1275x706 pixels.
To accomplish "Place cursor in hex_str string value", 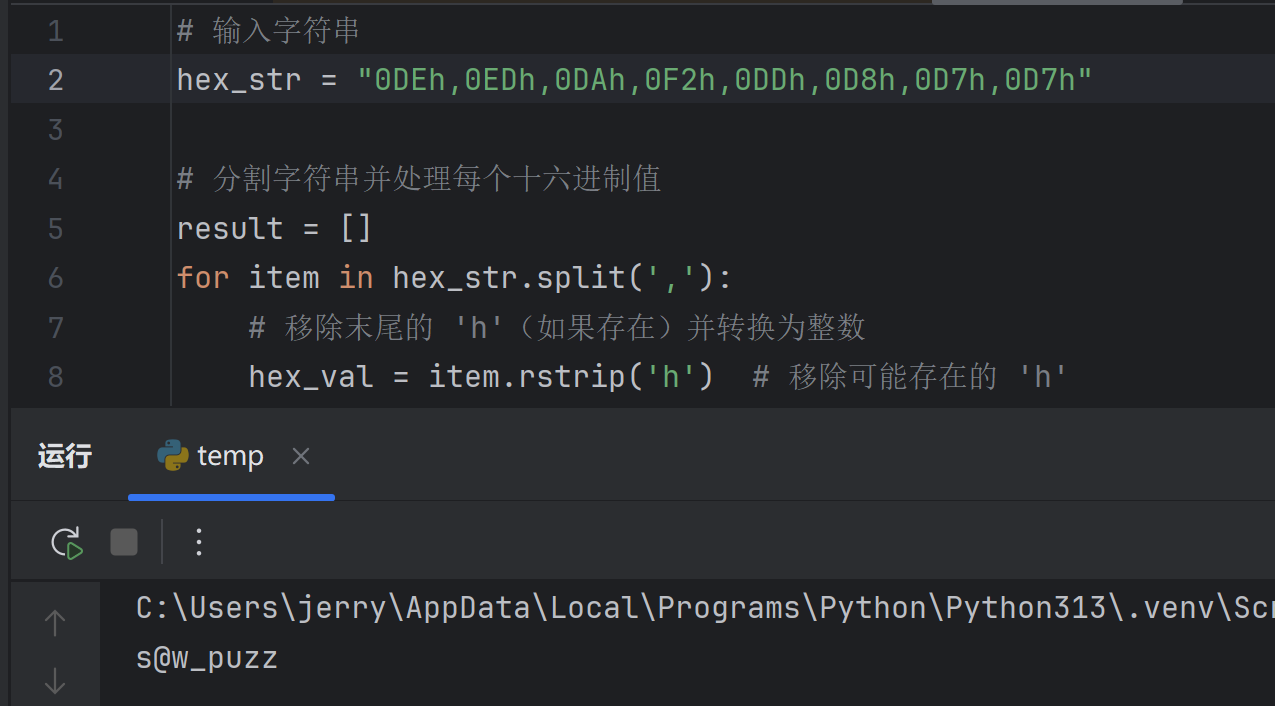I will point(725,79).
